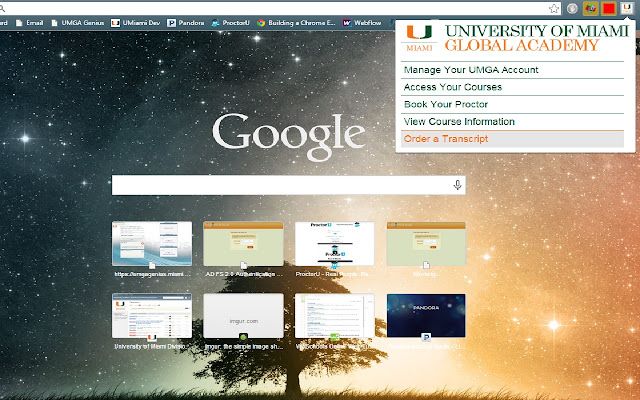The image size is (640, 400).
Task: Click the Google logo
Action: click(289, 136)
